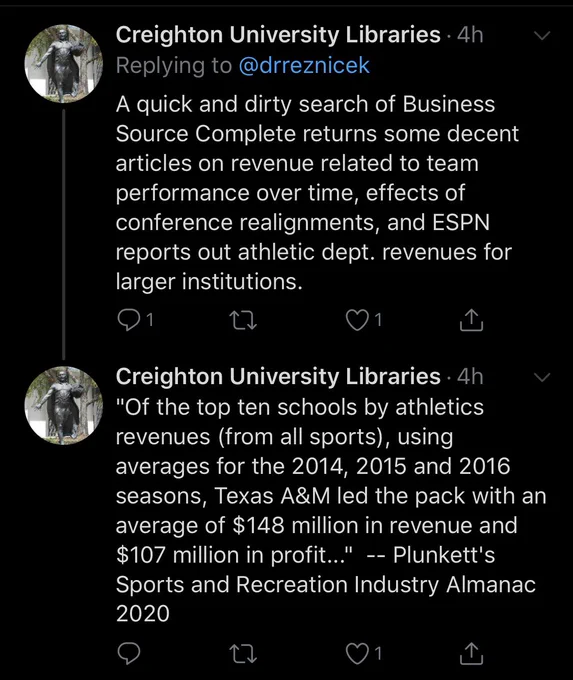The image size is (573, 680).
Task: Open Creighton University Libraries name in first tweet
Action: (278, 35)
